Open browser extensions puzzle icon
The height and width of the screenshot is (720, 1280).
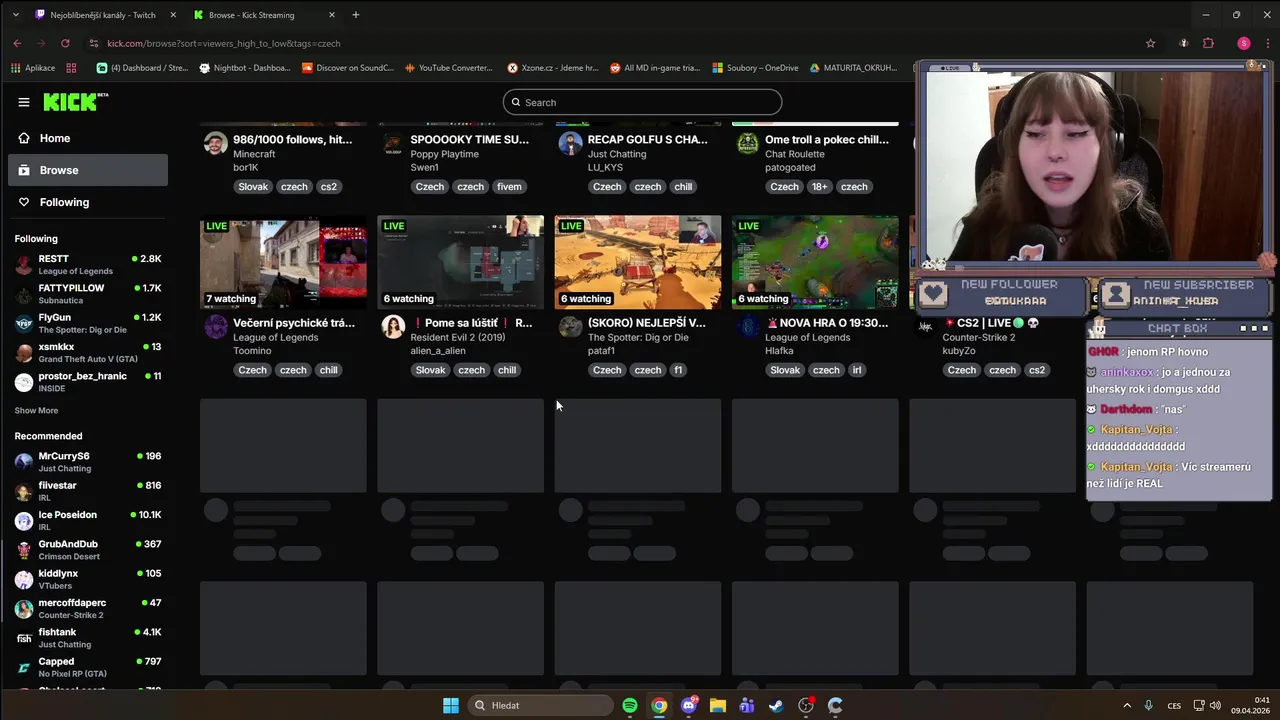1208,43
